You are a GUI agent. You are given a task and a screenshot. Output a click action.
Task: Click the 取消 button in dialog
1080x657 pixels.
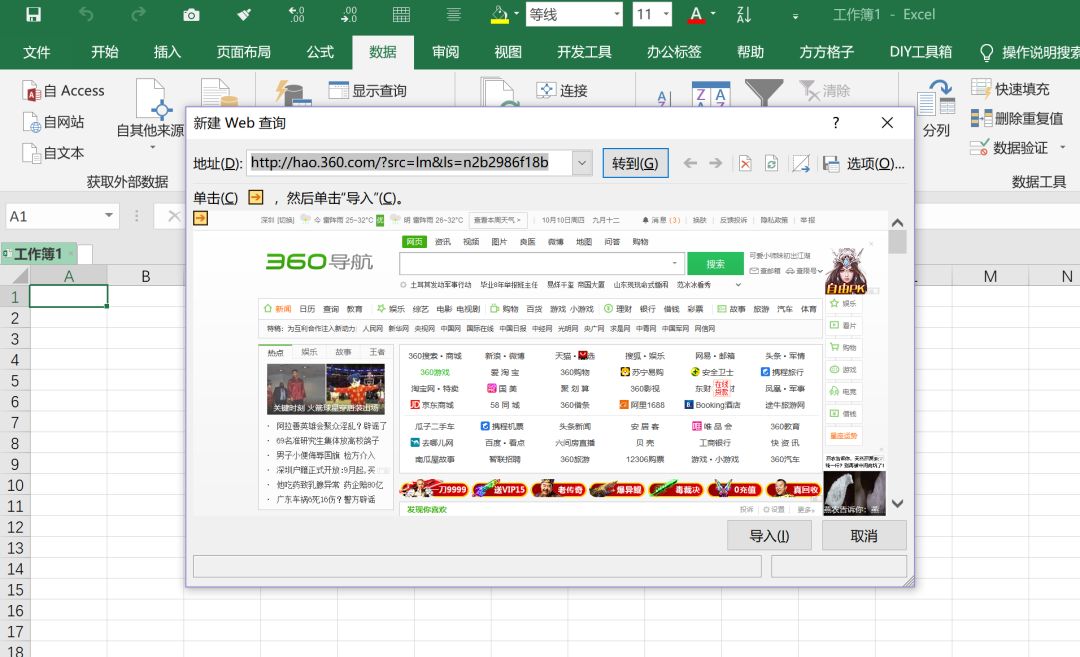[864, 535]
